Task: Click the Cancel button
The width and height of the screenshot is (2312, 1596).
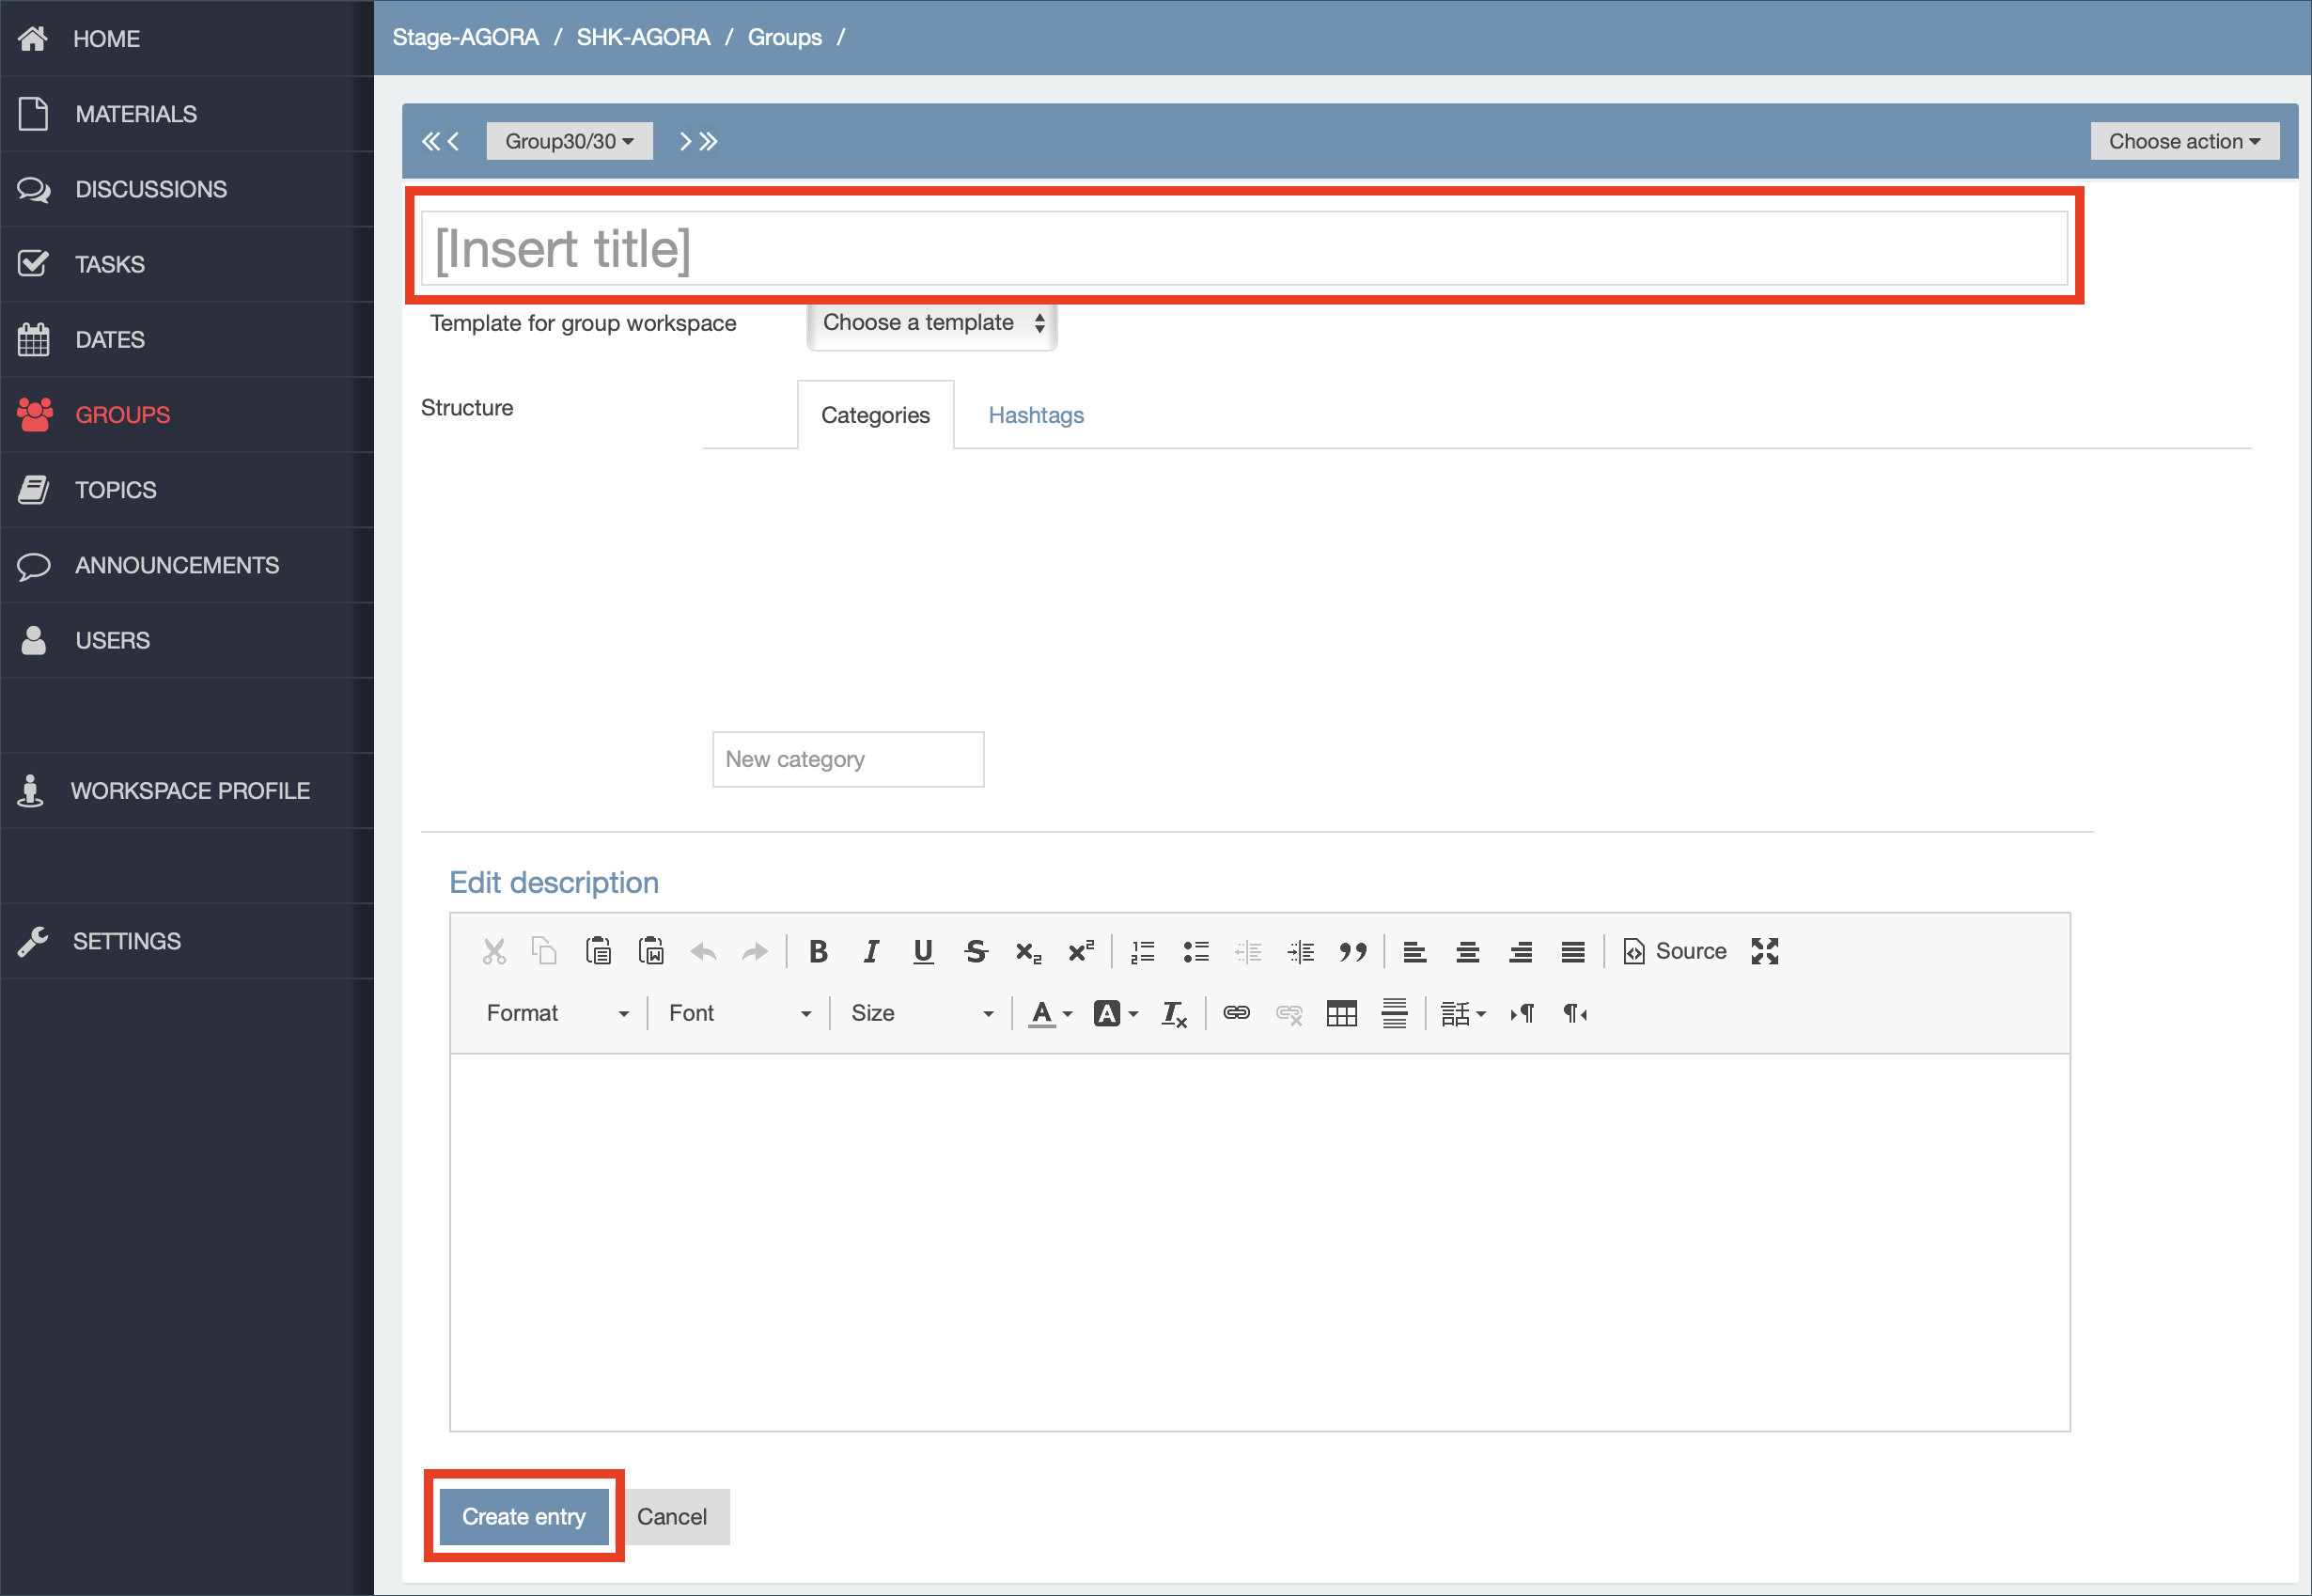Action: 672,1516
